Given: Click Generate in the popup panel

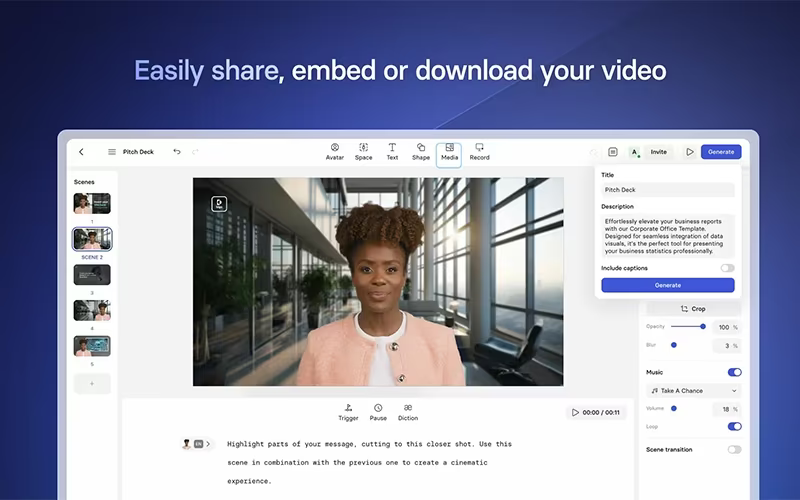Looking at the screenshot, I should (x=667, y=285).
